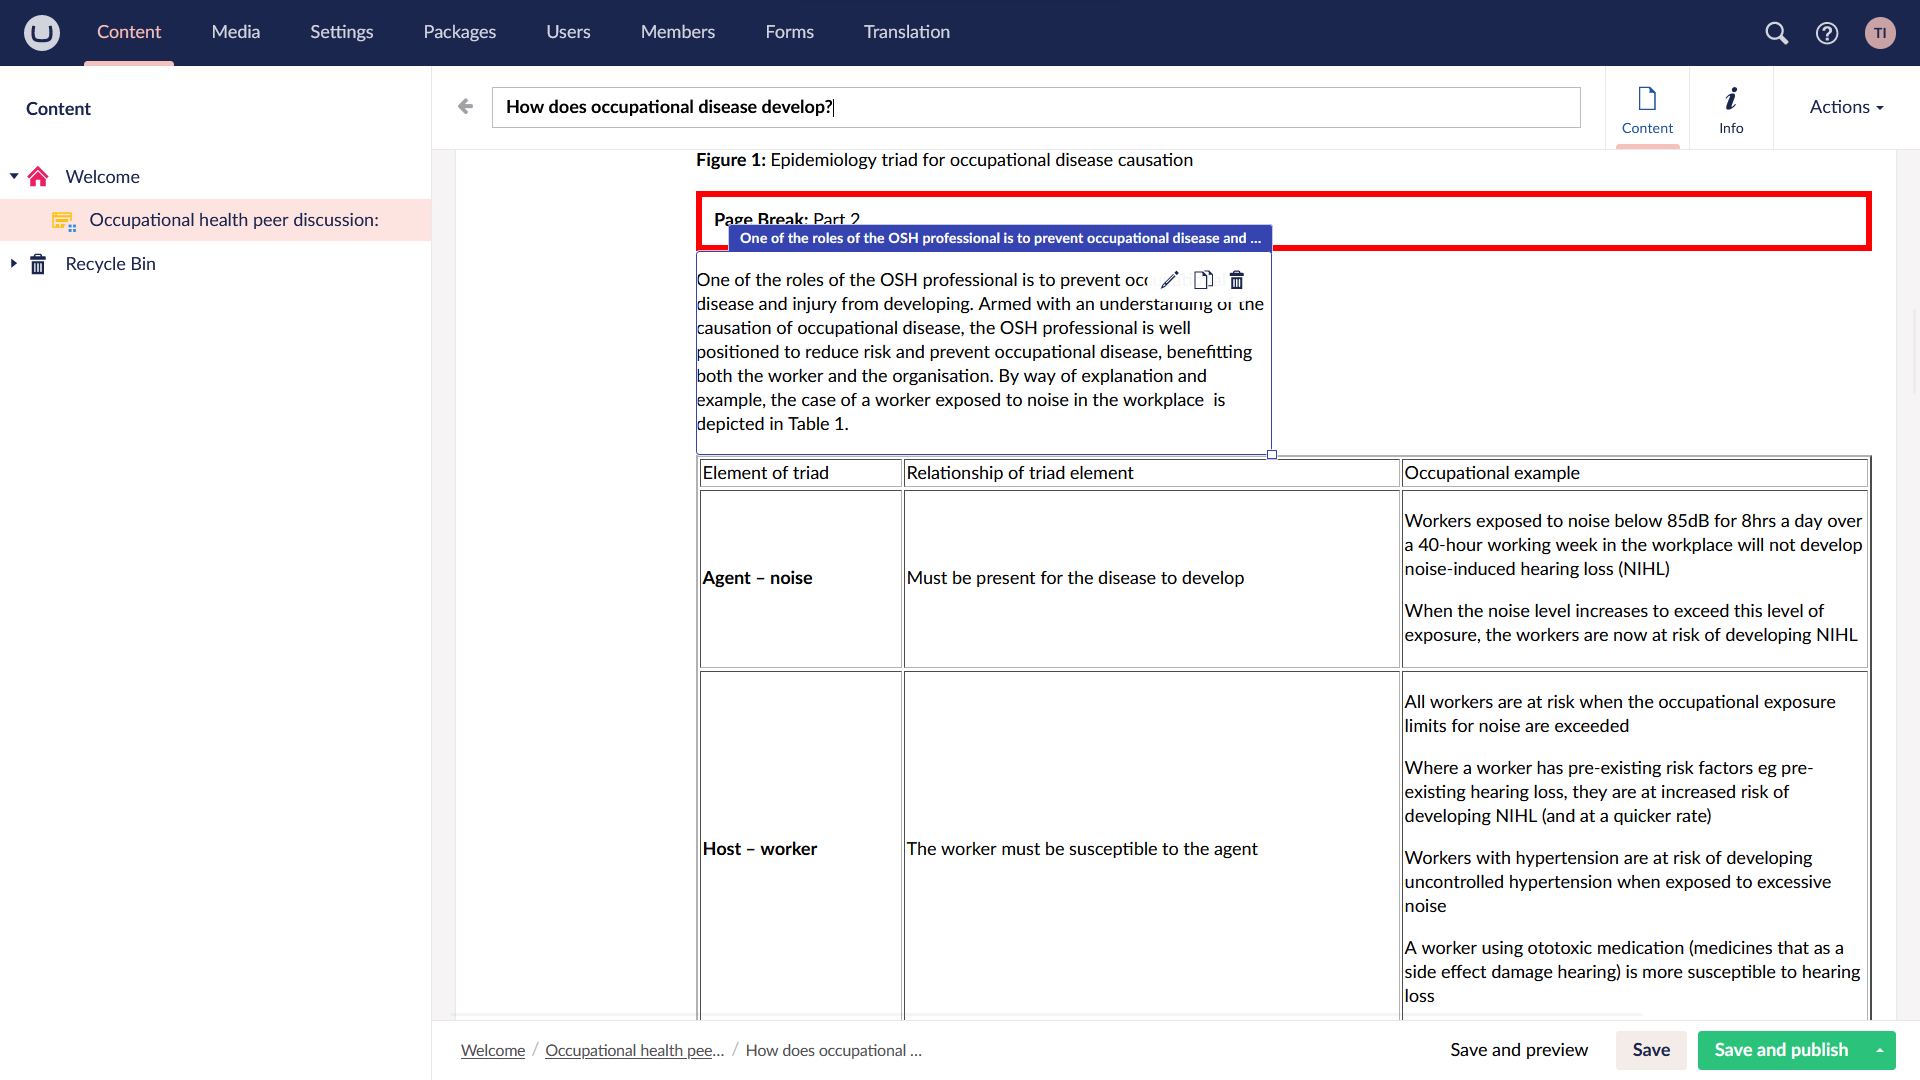Delete block with trash icon
Screen dimensions: 1920x1080
coord(1237,280)
